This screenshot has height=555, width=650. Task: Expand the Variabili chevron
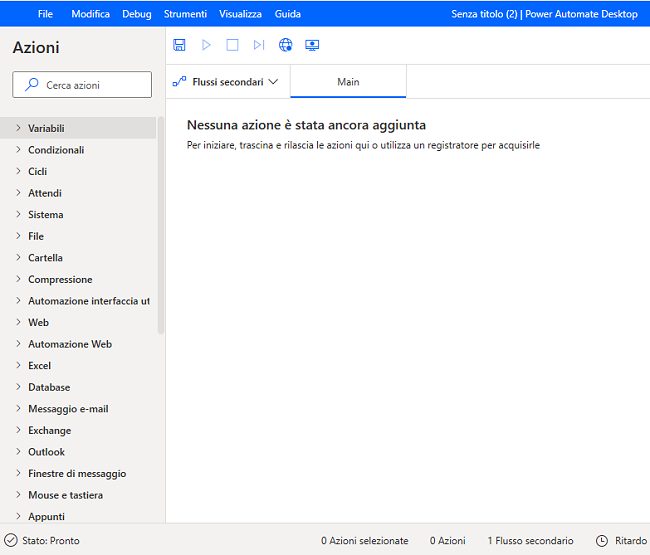point(18,128)
